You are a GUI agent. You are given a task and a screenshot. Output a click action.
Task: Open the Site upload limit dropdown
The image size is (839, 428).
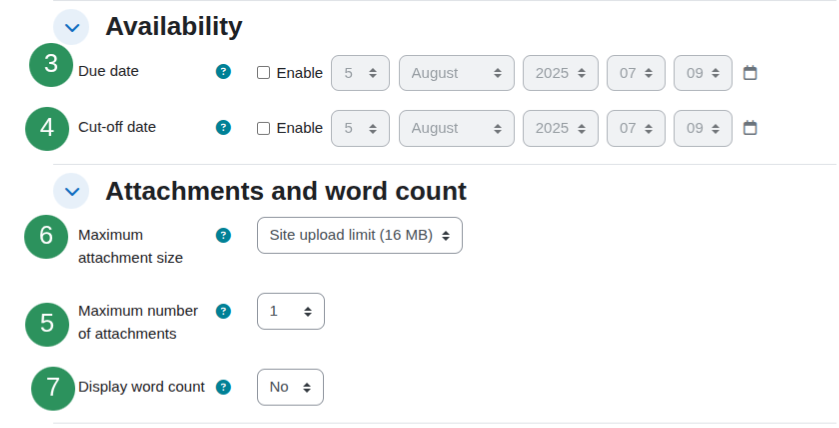tap(360, 235)
